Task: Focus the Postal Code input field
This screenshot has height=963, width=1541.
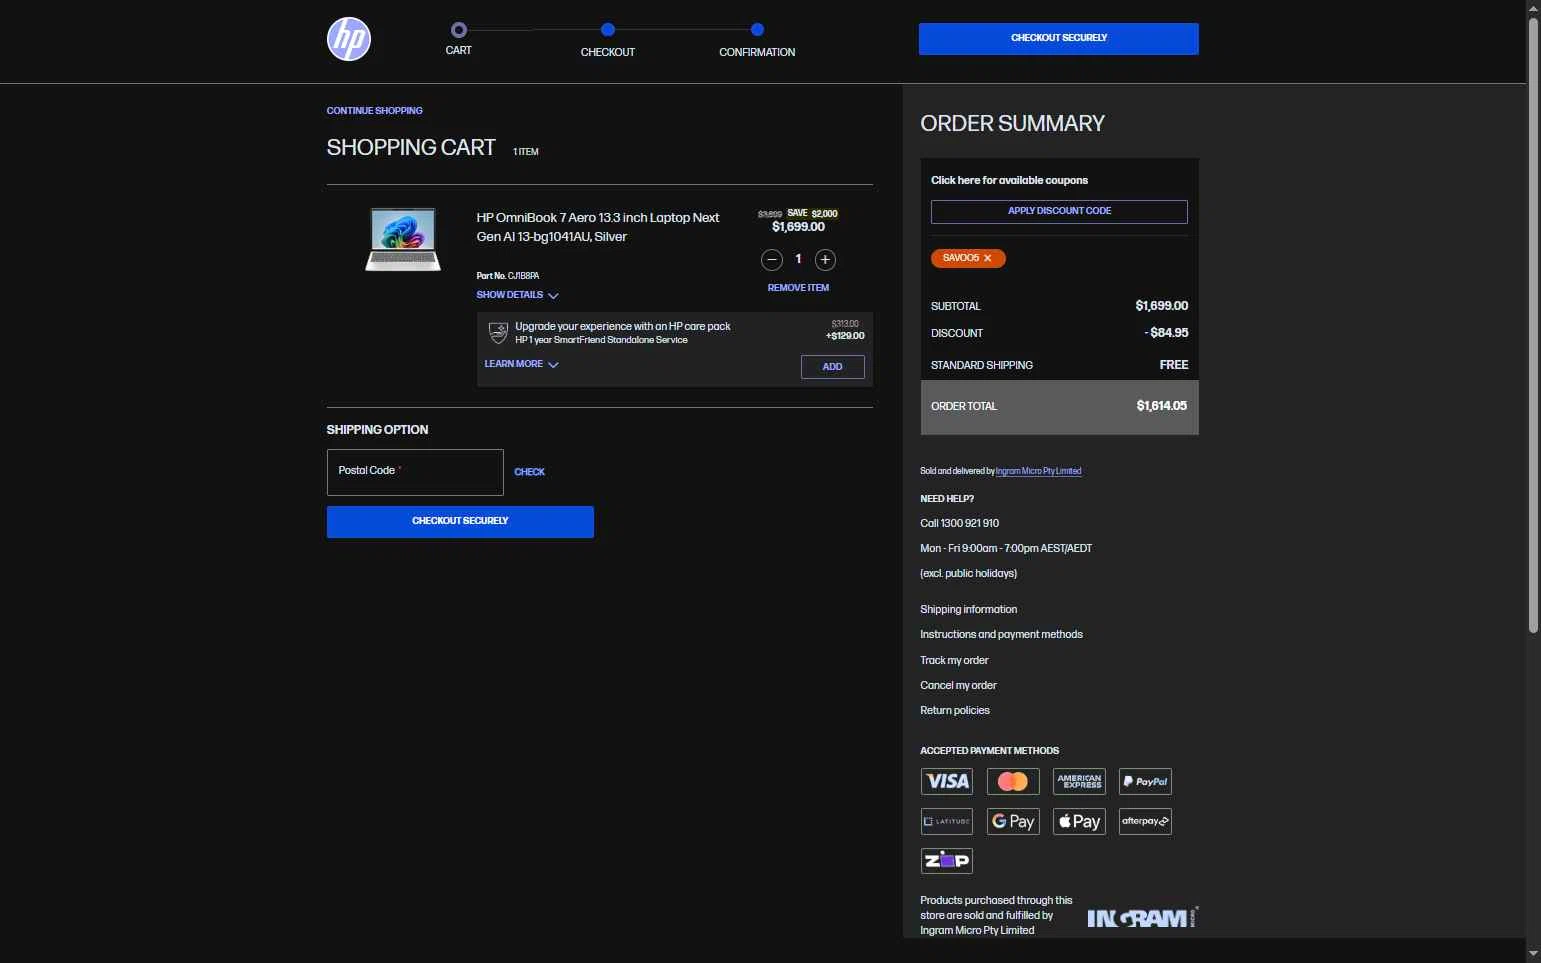Action: pyautogui.click(x=415, y=472)
